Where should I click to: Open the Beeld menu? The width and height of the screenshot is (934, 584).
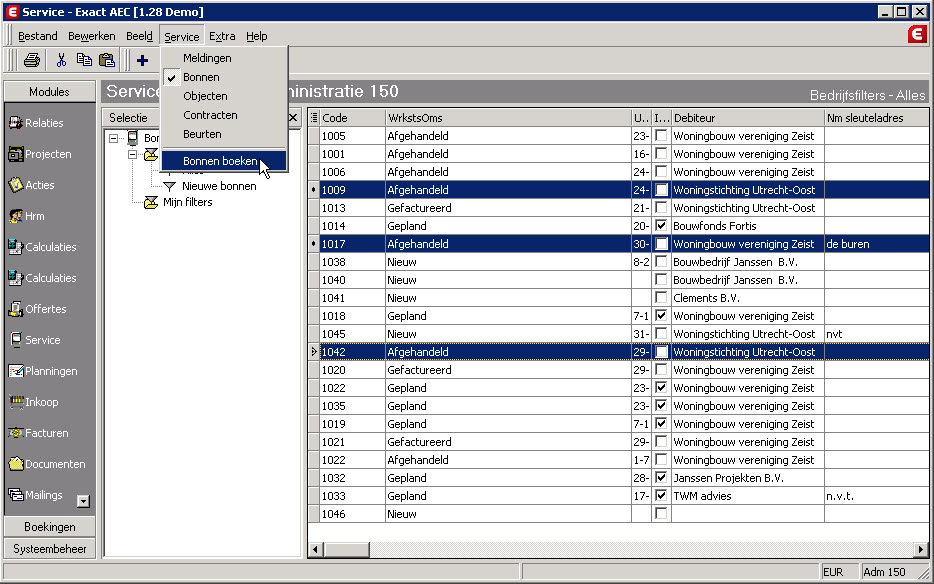[x=139, y=36]
